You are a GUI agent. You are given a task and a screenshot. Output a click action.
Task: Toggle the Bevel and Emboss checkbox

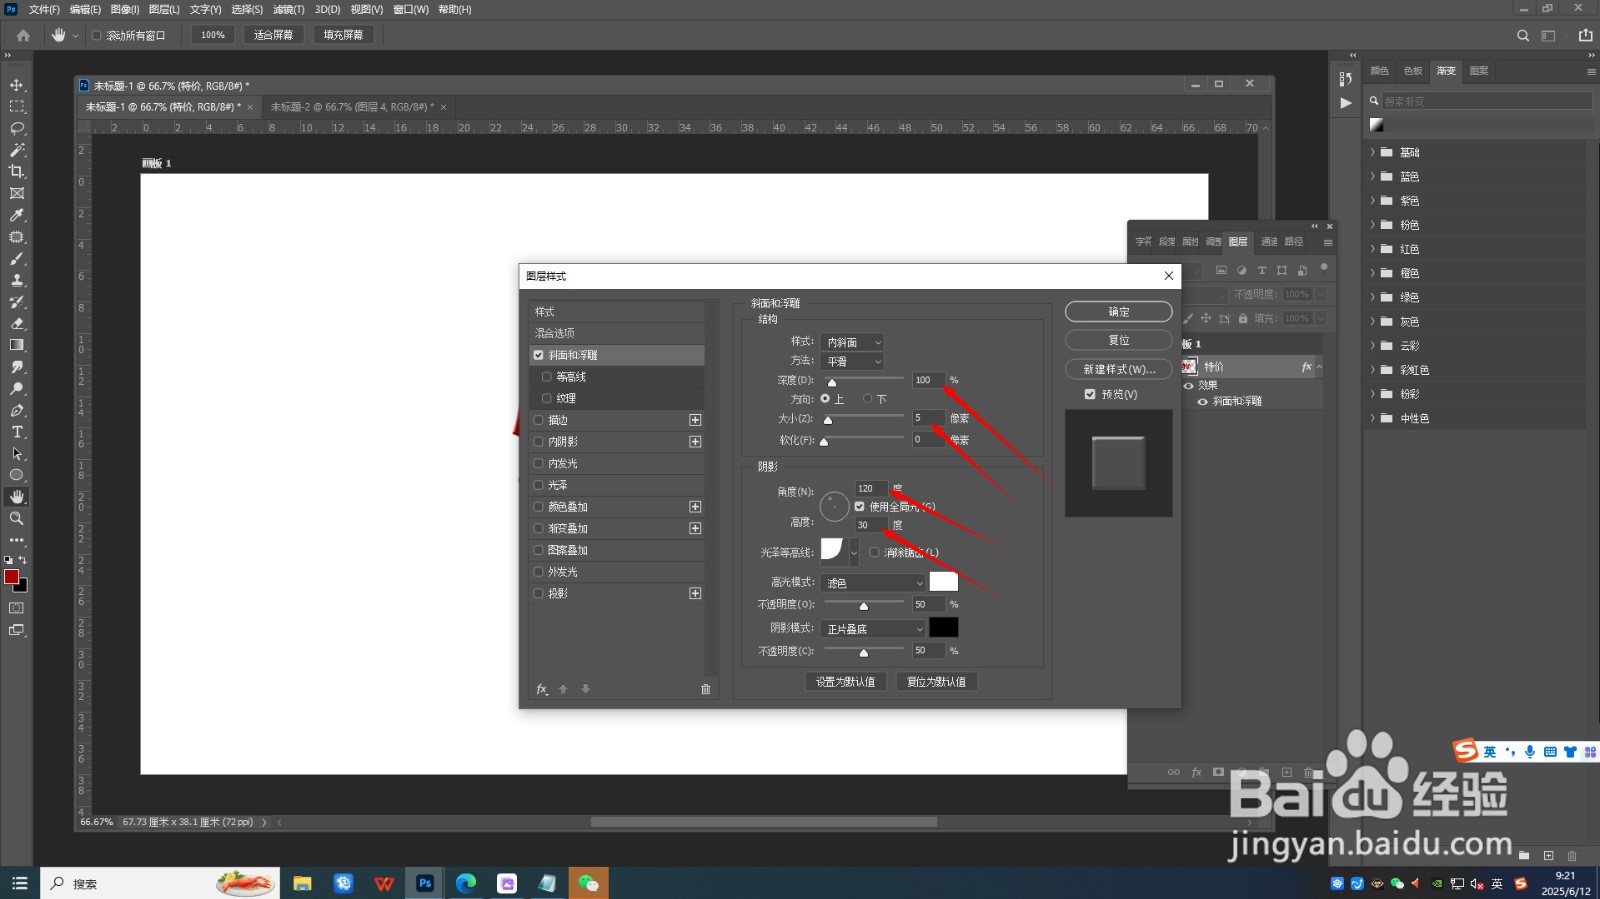539,355
